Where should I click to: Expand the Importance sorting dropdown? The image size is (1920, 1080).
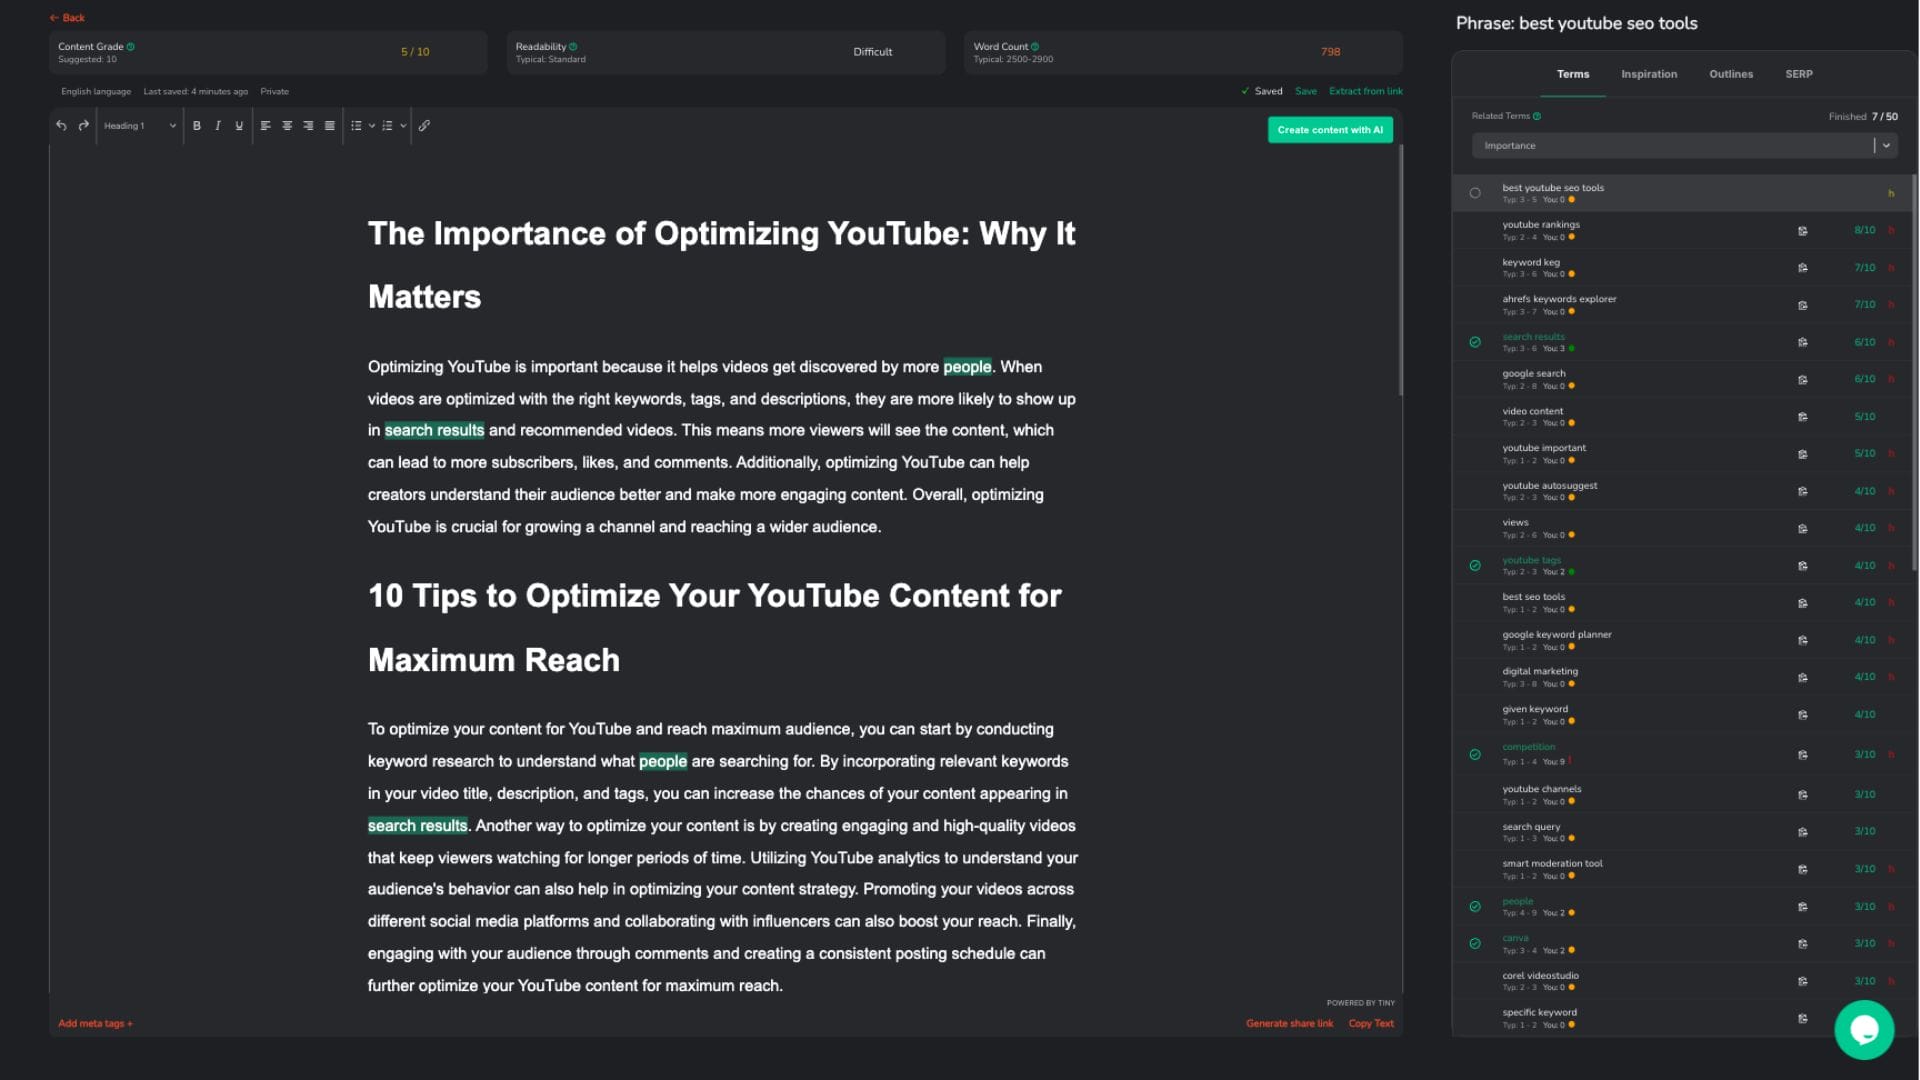pos(1886,146)
